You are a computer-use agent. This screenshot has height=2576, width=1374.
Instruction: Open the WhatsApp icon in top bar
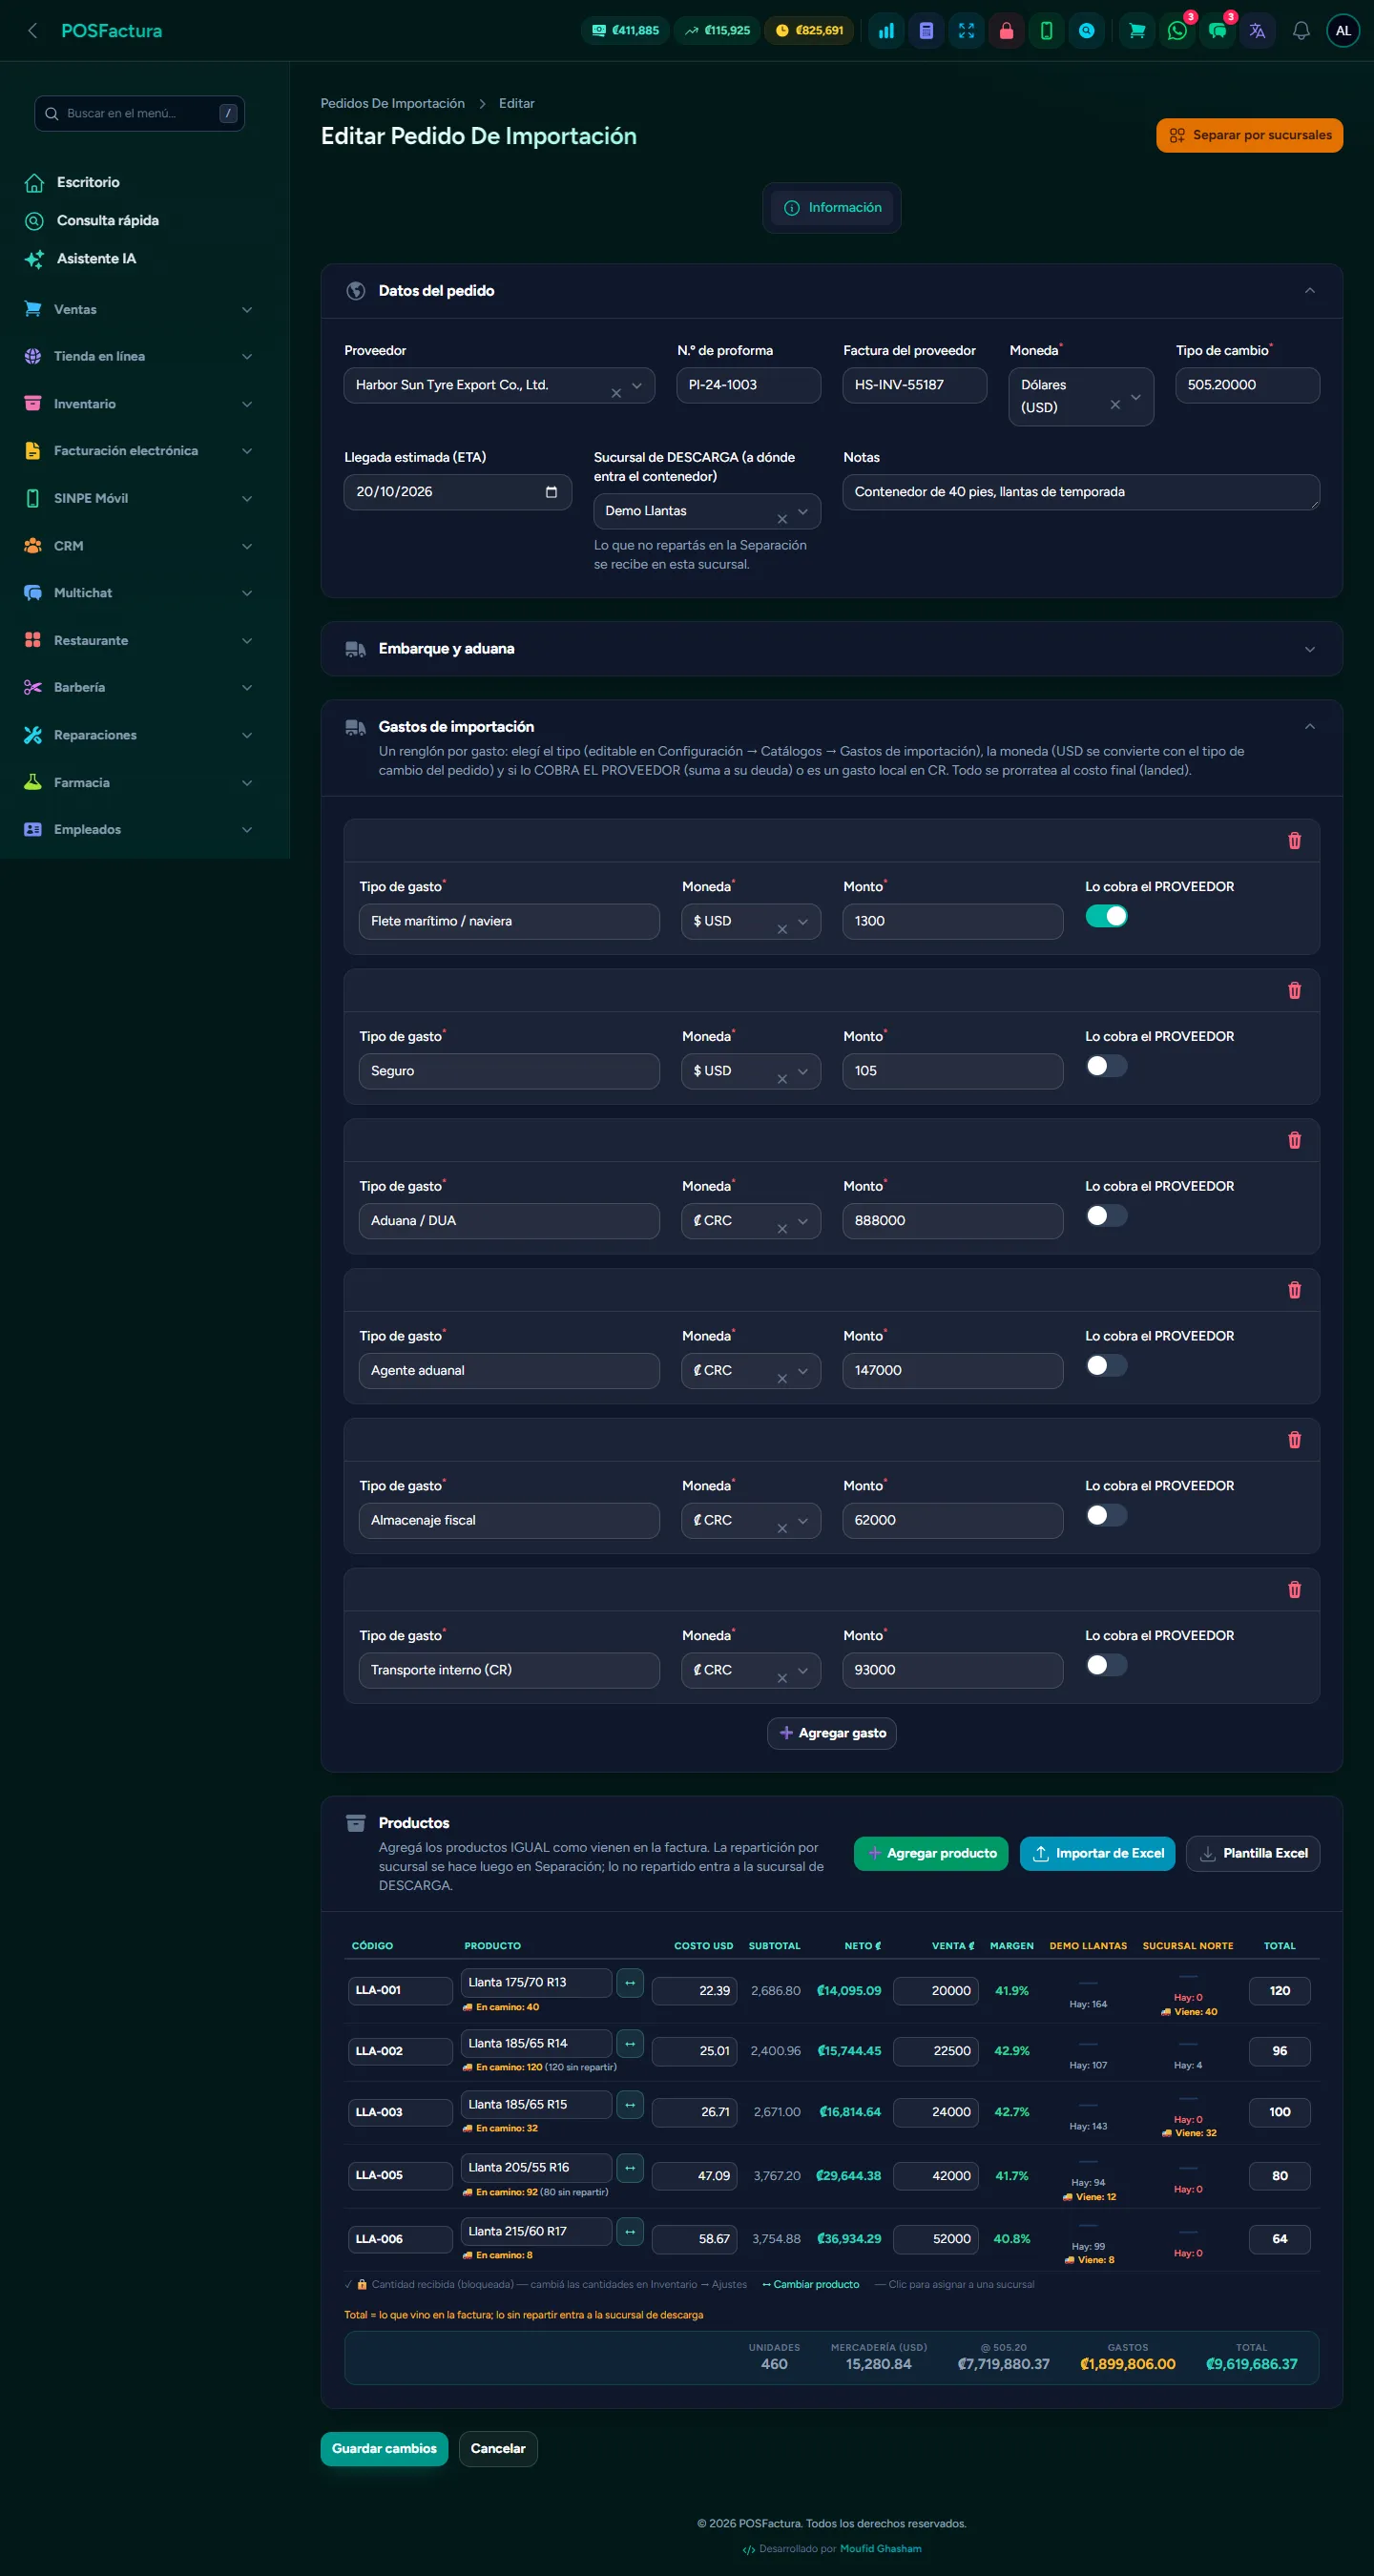click(x=1177, y=31)
